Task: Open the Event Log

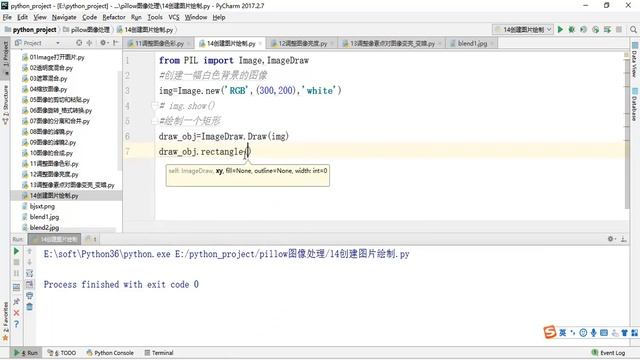Action: coord(608,353)
